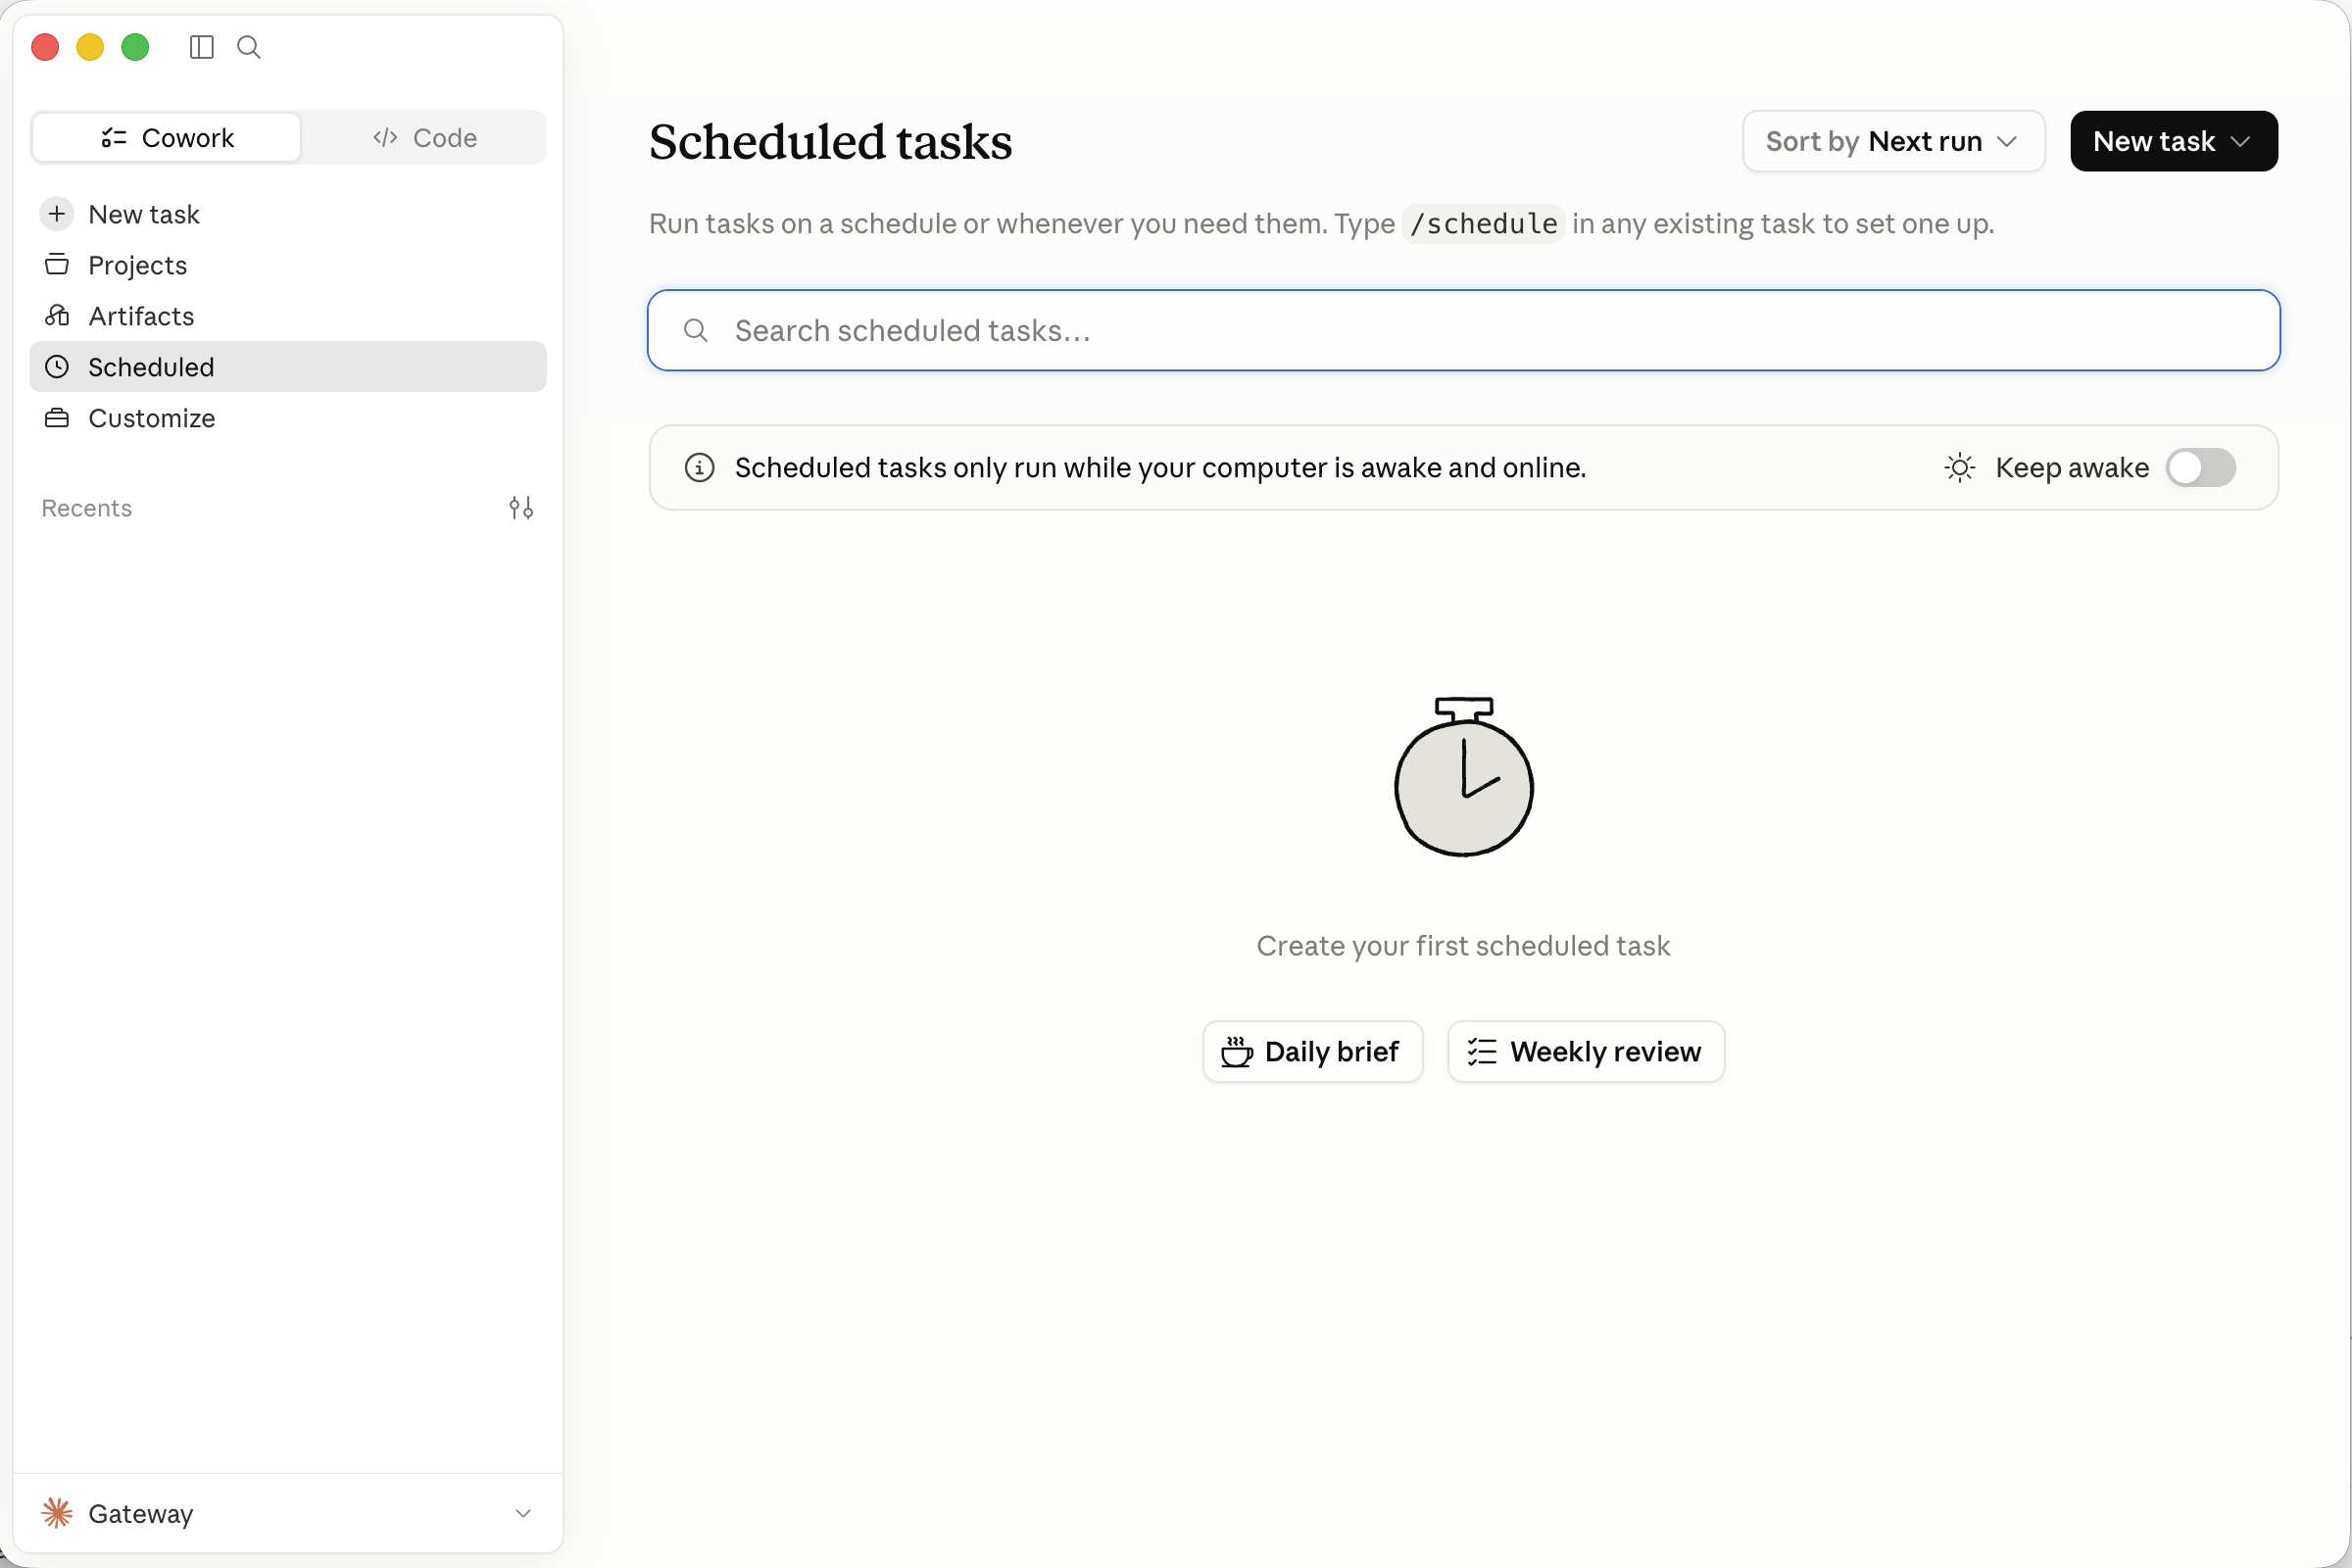Open Projects in the sidebar
Screen dimensions: 2352x1568
click(288, 264)
